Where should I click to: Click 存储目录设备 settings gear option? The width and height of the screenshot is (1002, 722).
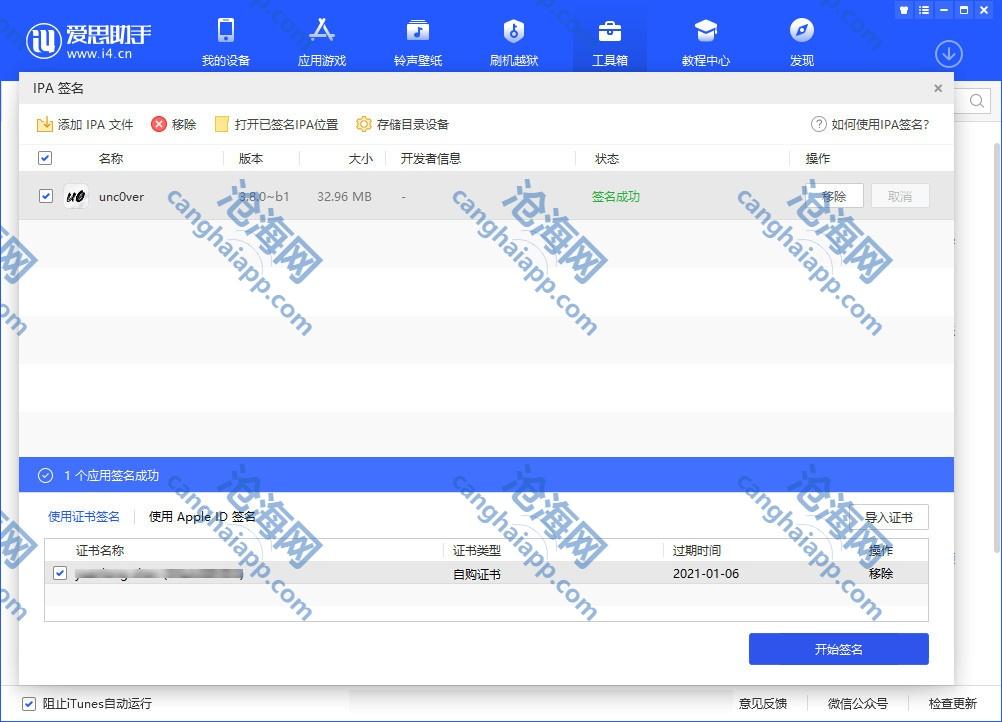[x=403, y=125]
